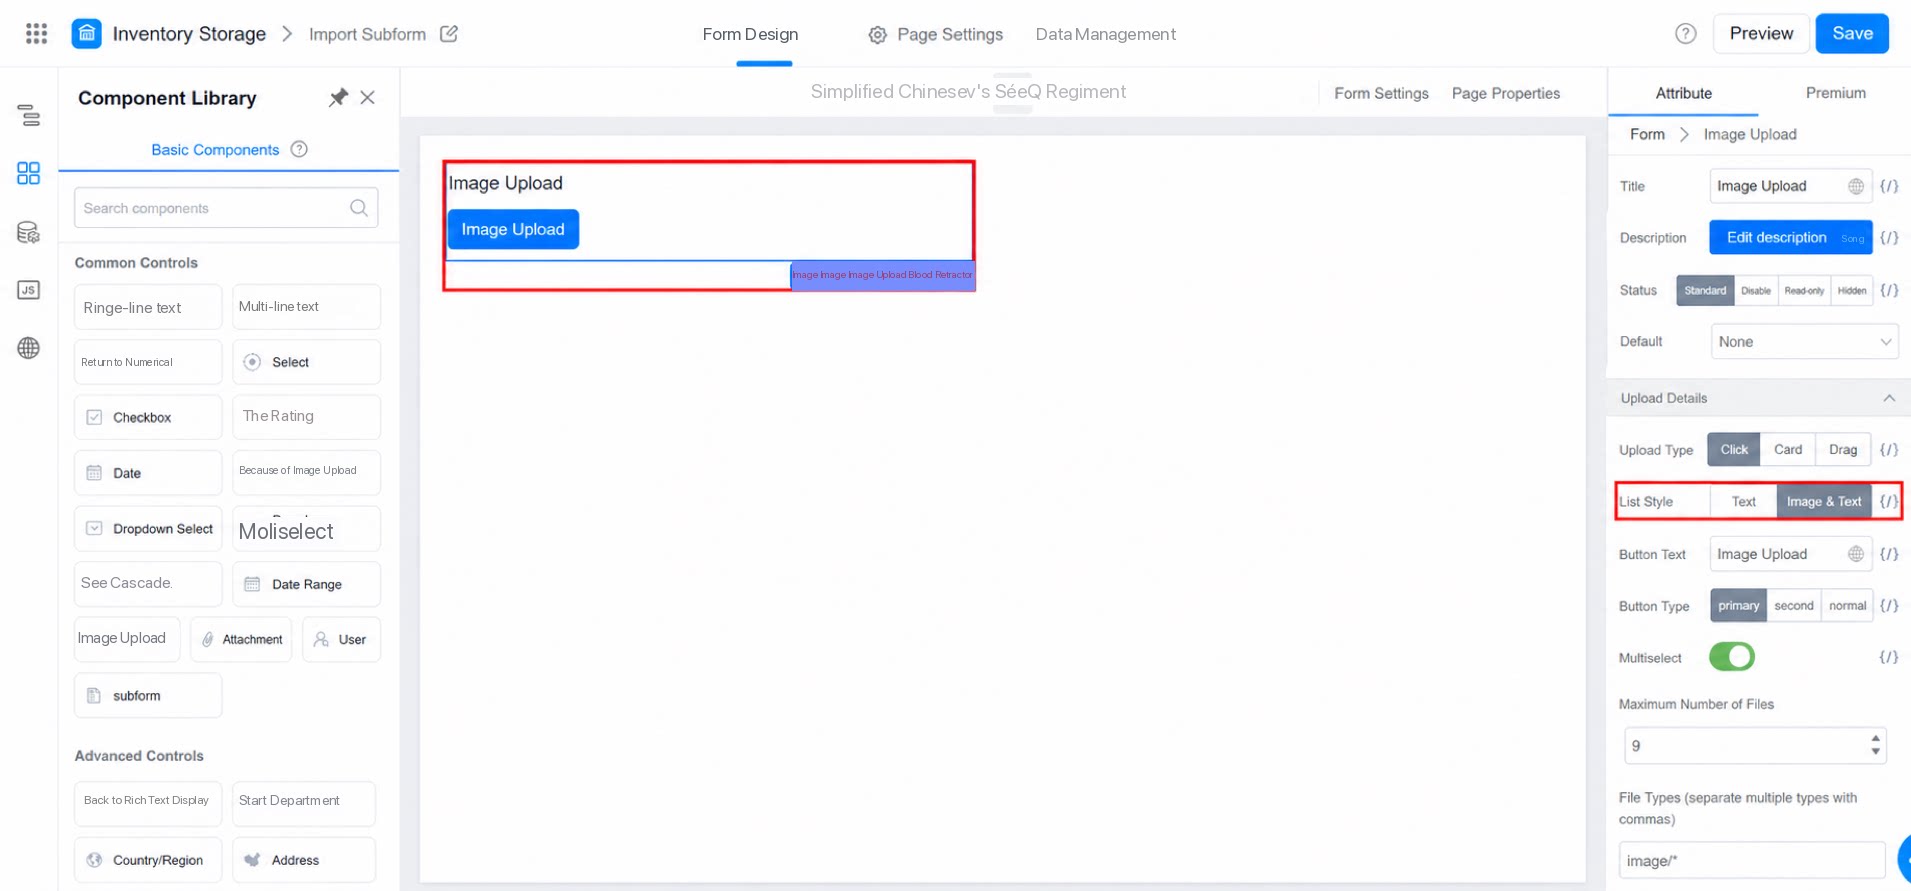Open the Default value dropdown
The height and width of the screenshot is (891, 1911).
[1804, 342]
